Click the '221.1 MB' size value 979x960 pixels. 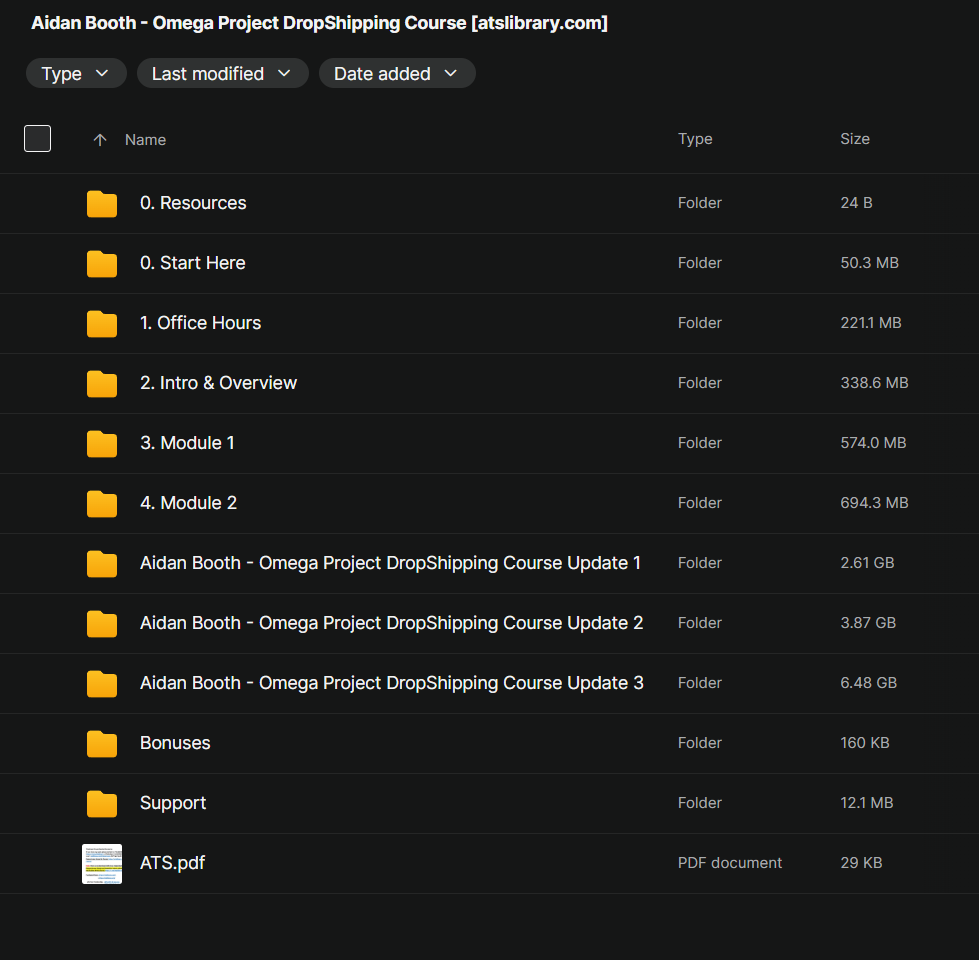tap(871, 323)
